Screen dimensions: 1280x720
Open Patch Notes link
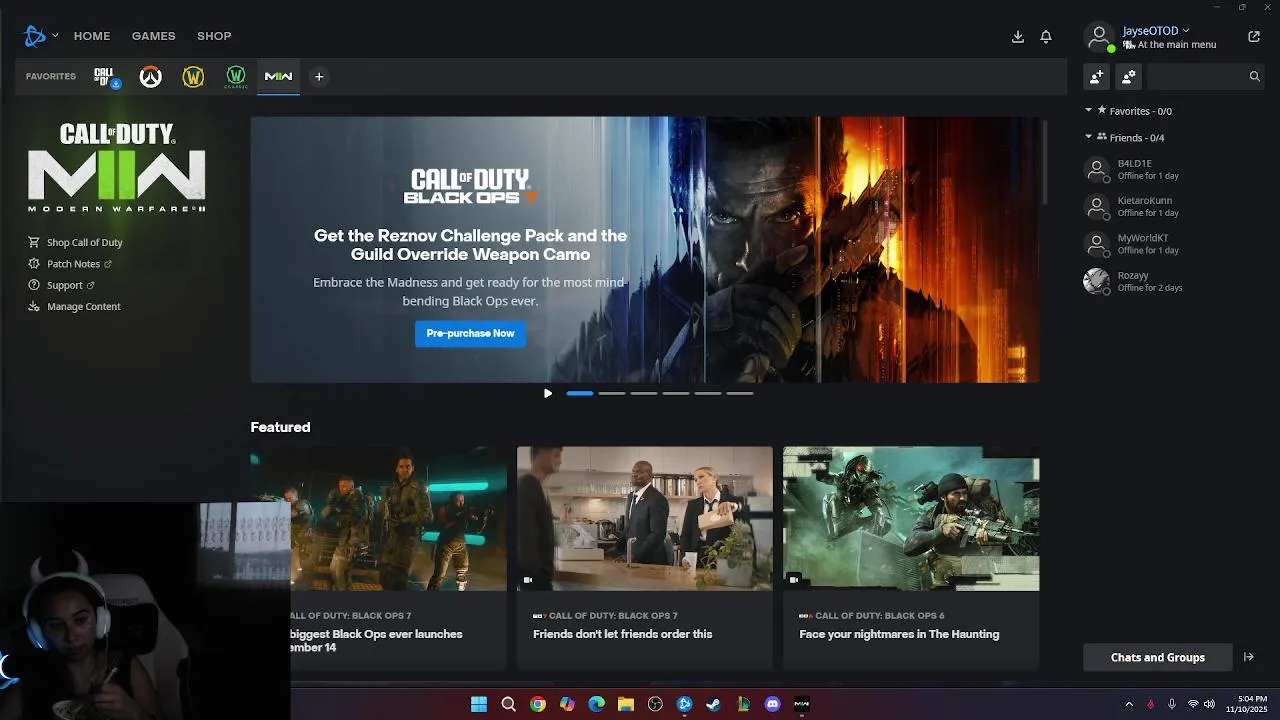70,264
